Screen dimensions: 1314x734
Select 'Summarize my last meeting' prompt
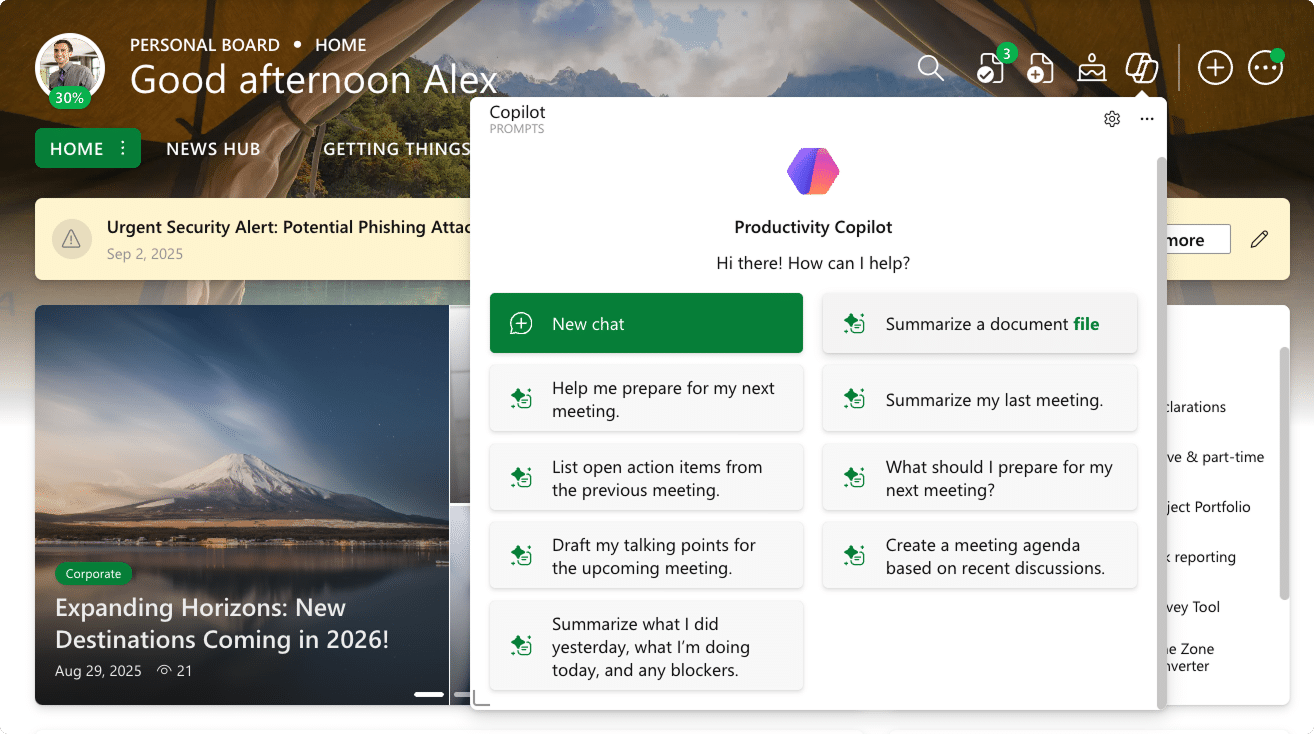pyautogui.click(x=979, y=400)
